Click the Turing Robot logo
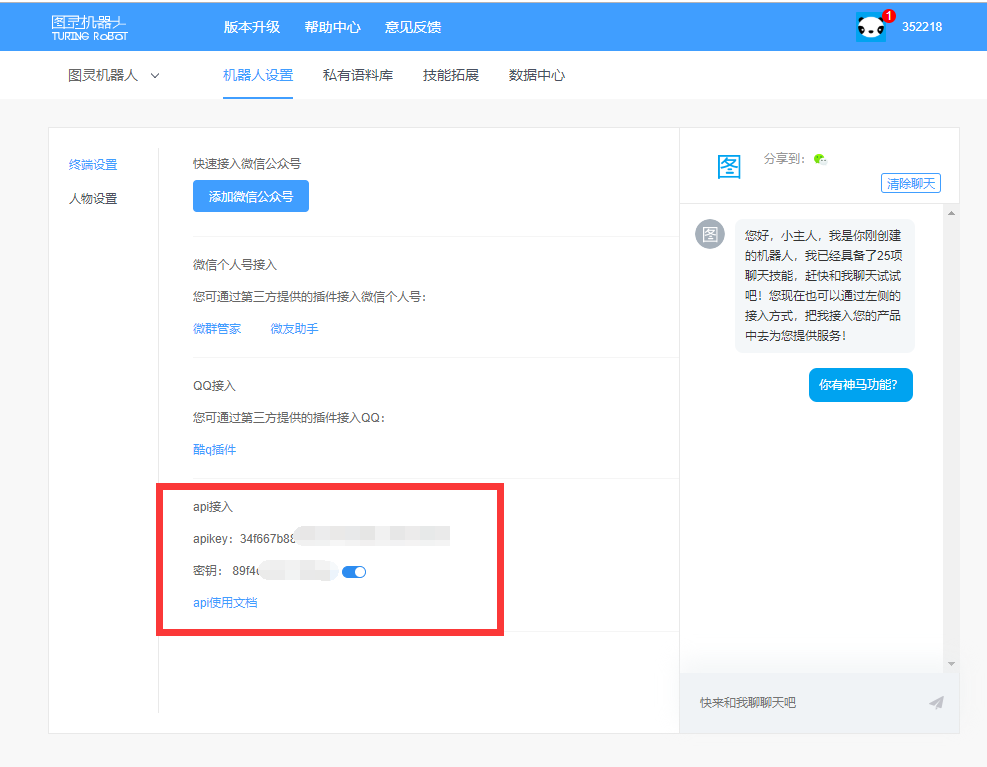The width and height of the screenshot is (987, 767). (x=89, y=27)
